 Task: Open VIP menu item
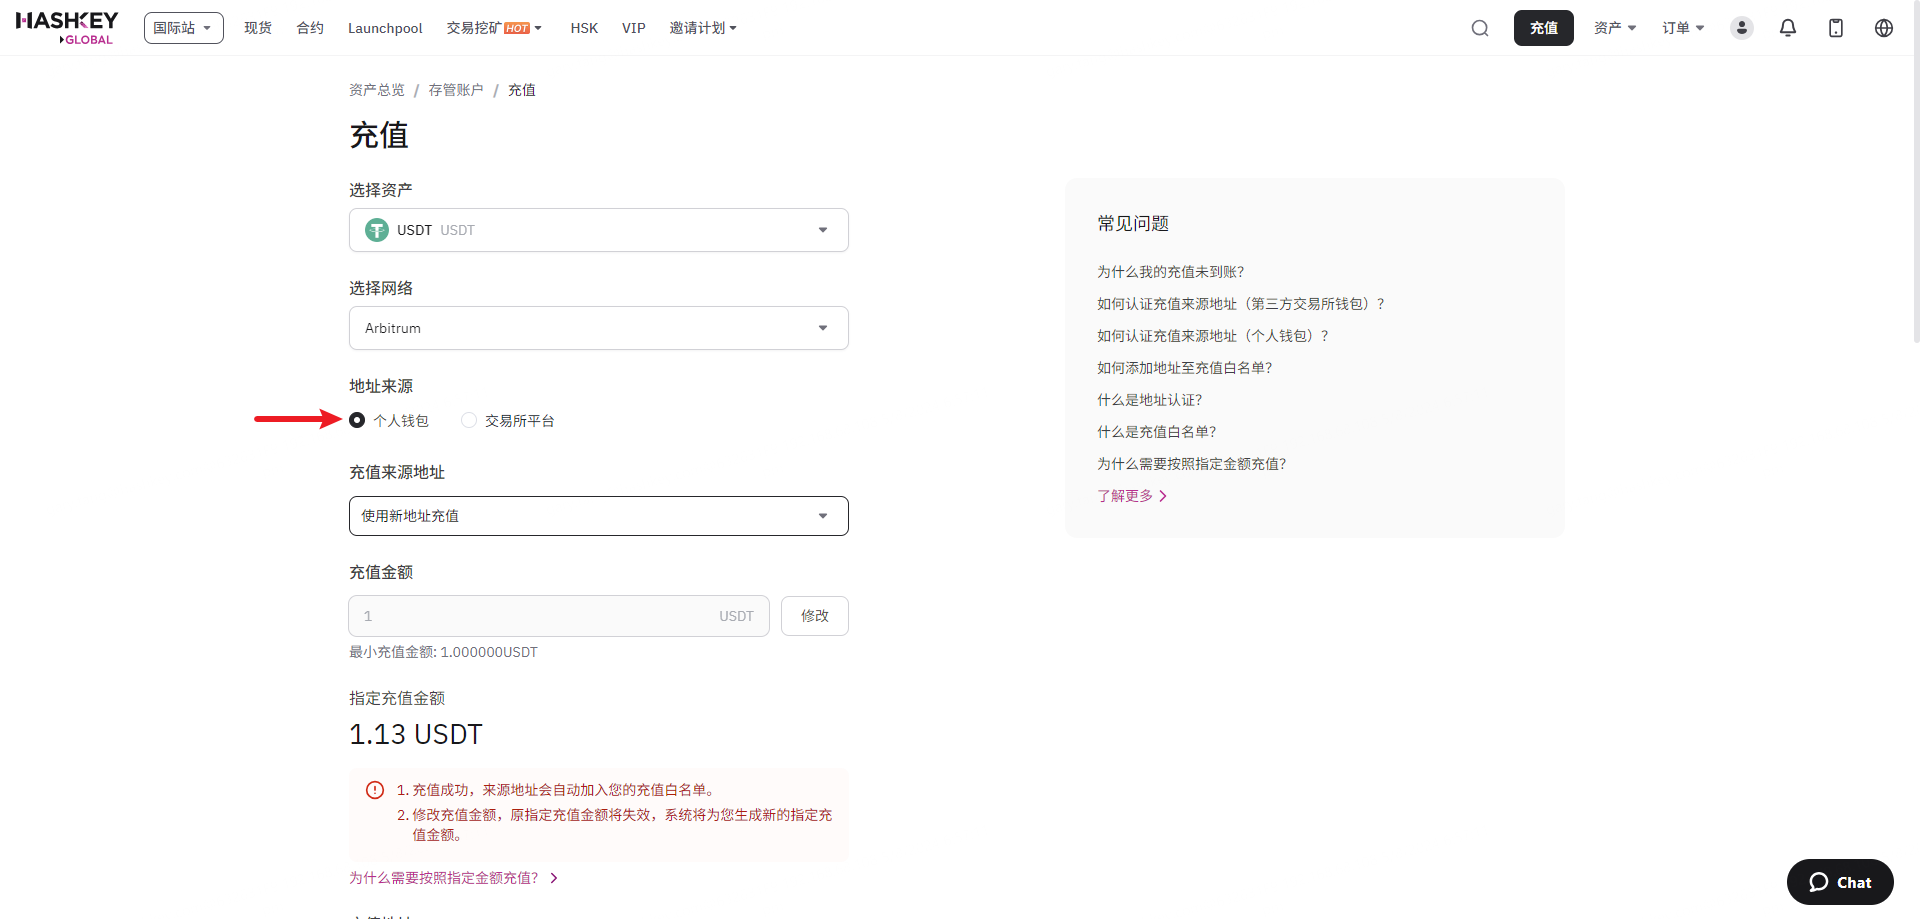[x=634, y=28]
